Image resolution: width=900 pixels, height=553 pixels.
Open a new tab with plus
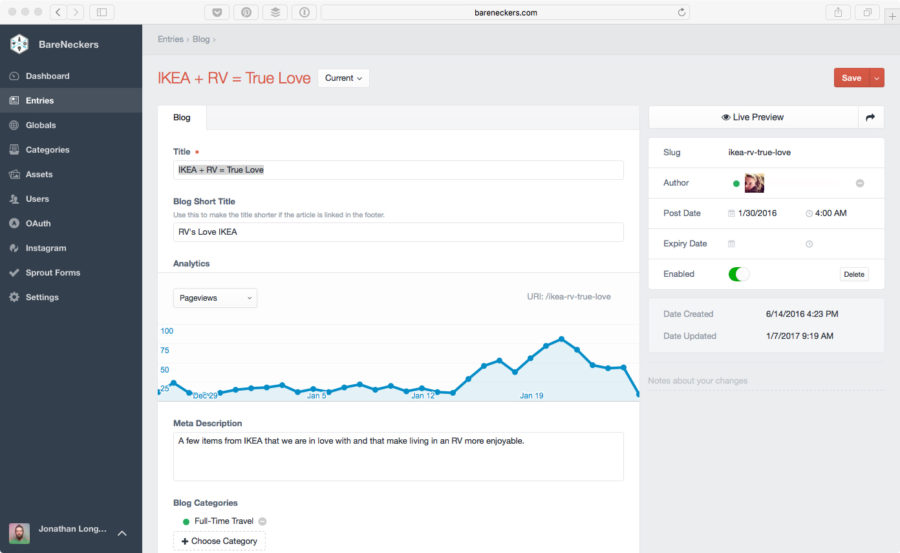coord(892,16)
